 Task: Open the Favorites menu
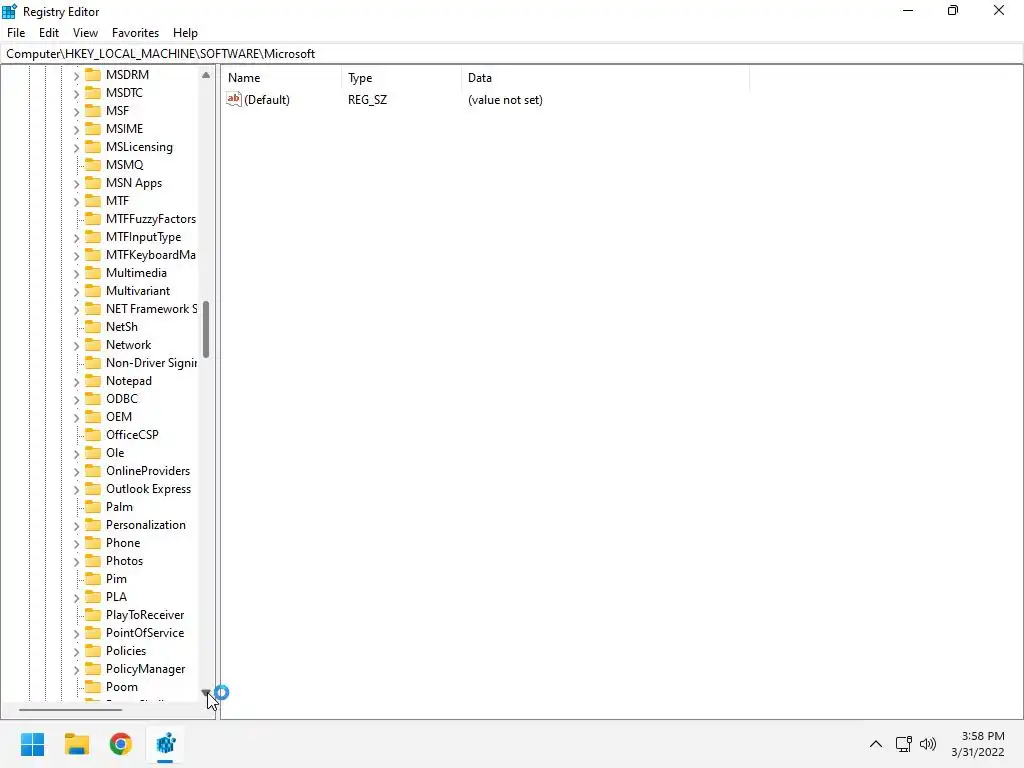[x=135, y=33]
